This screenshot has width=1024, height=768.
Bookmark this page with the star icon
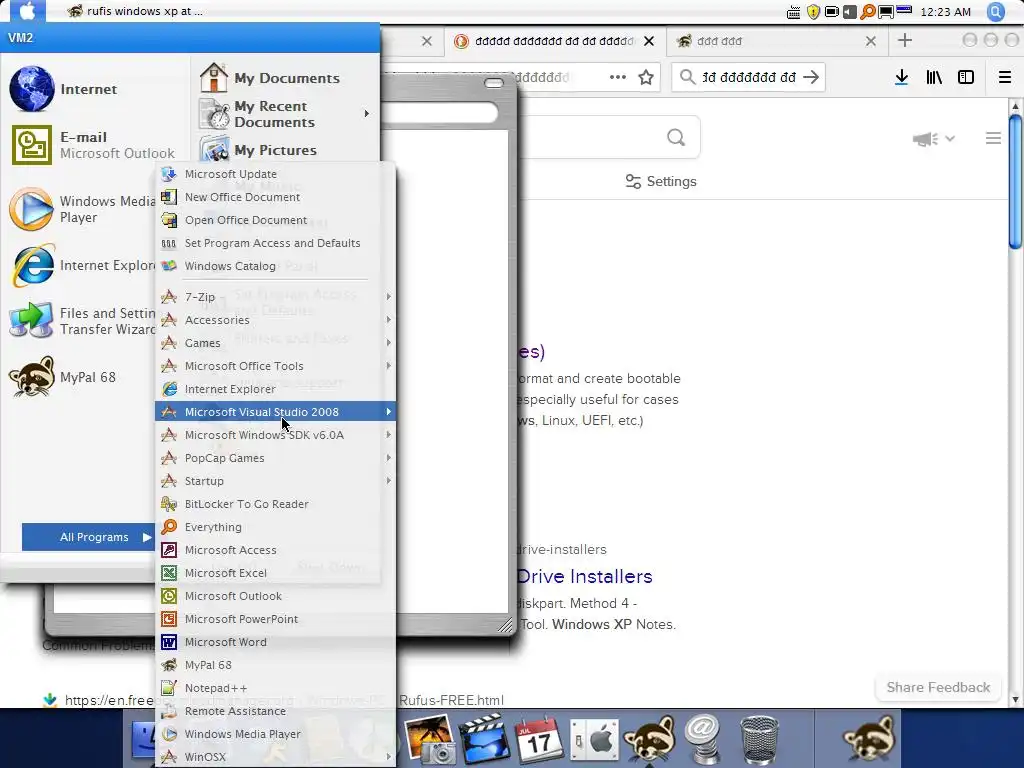tap(646, 77)
